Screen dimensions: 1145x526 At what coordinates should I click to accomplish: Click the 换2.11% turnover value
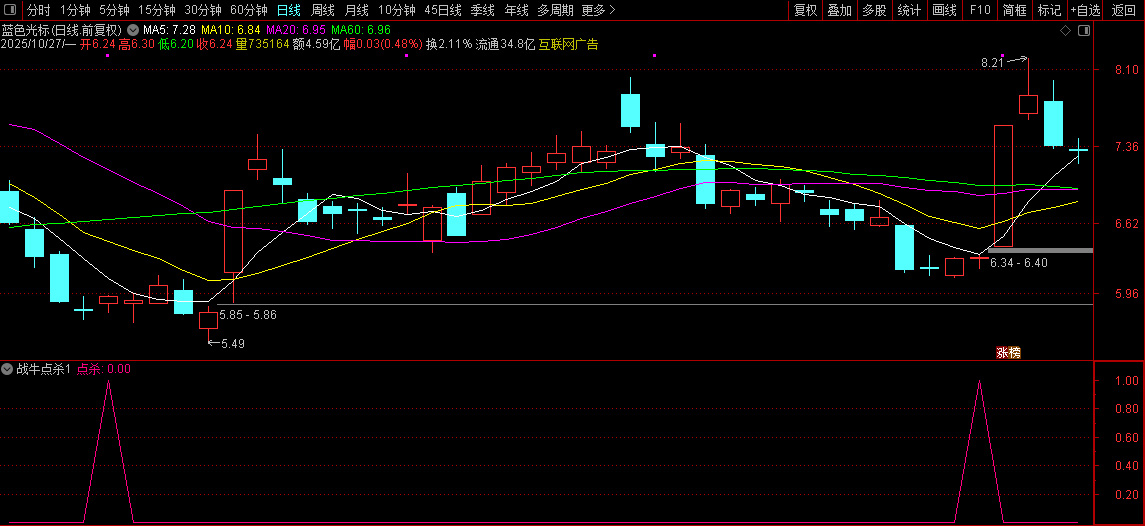click(x=449, y=45)
